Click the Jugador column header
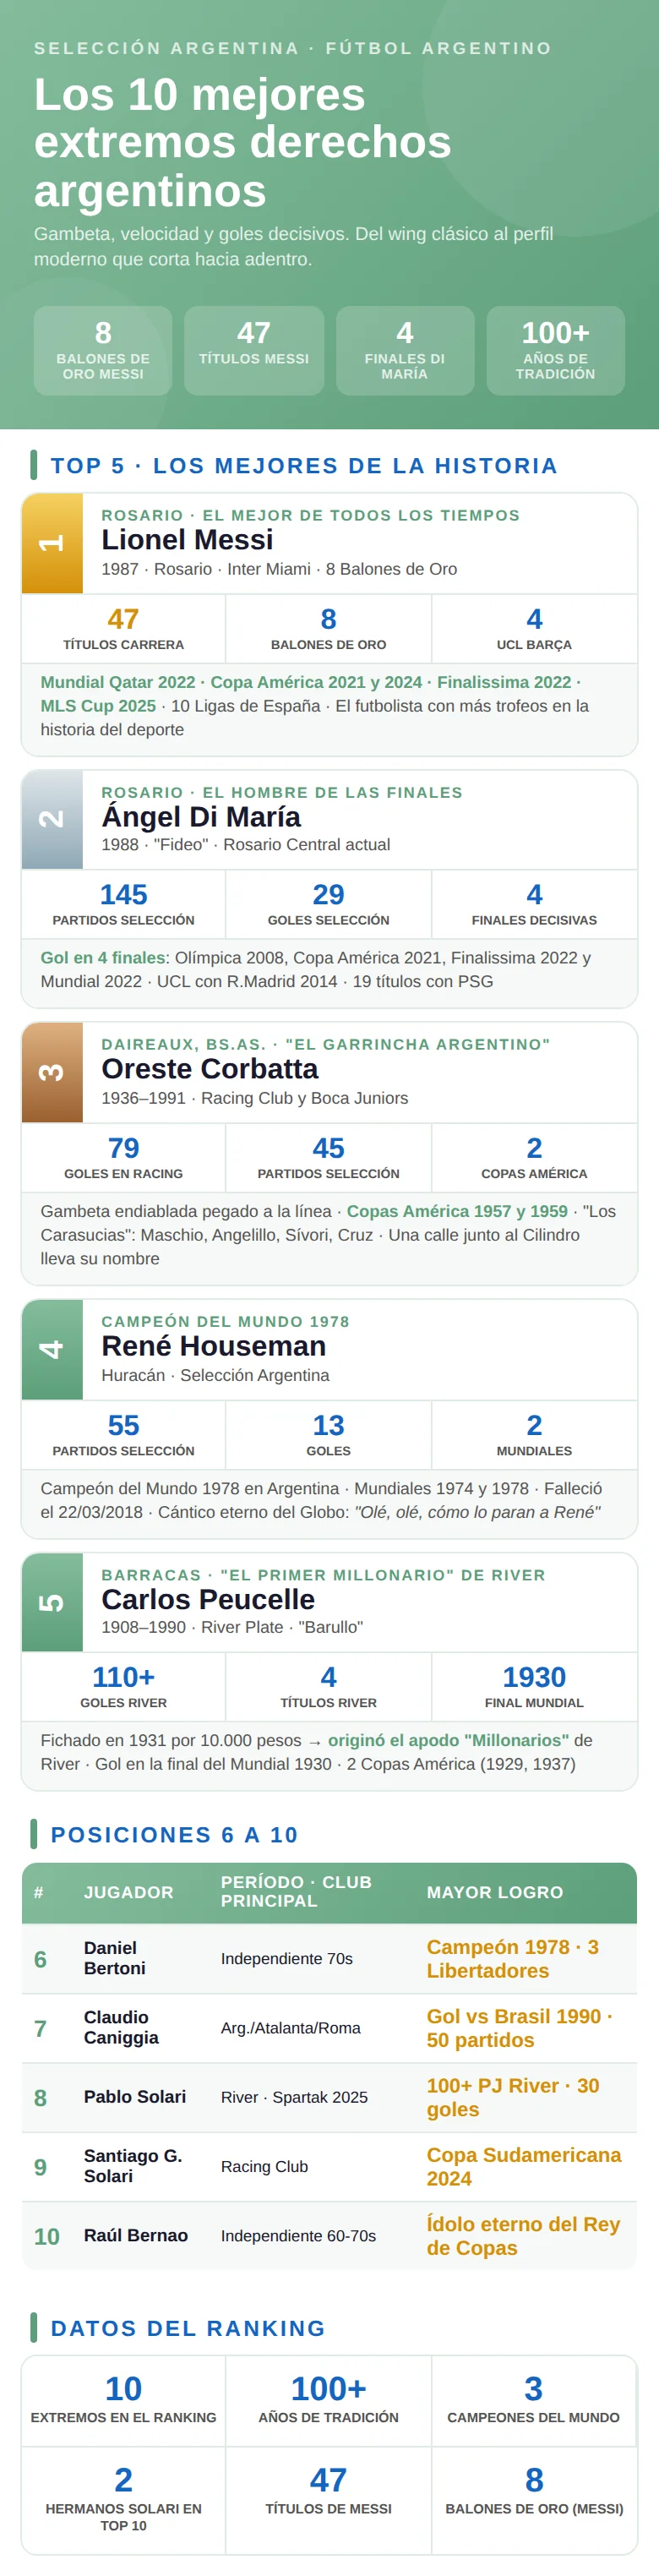 tap(129, 1892)
